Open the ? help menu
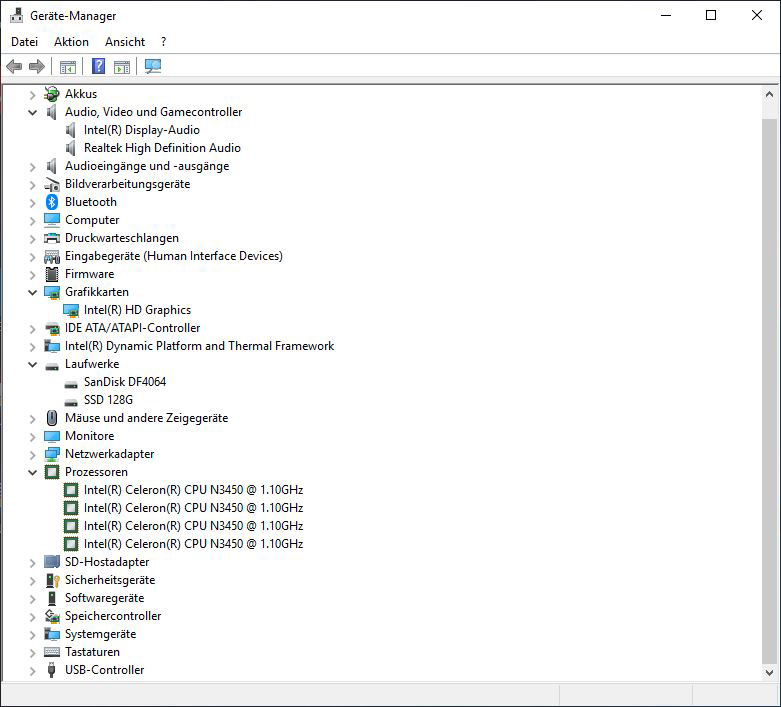The image size is (781, 707). [163, 42]
